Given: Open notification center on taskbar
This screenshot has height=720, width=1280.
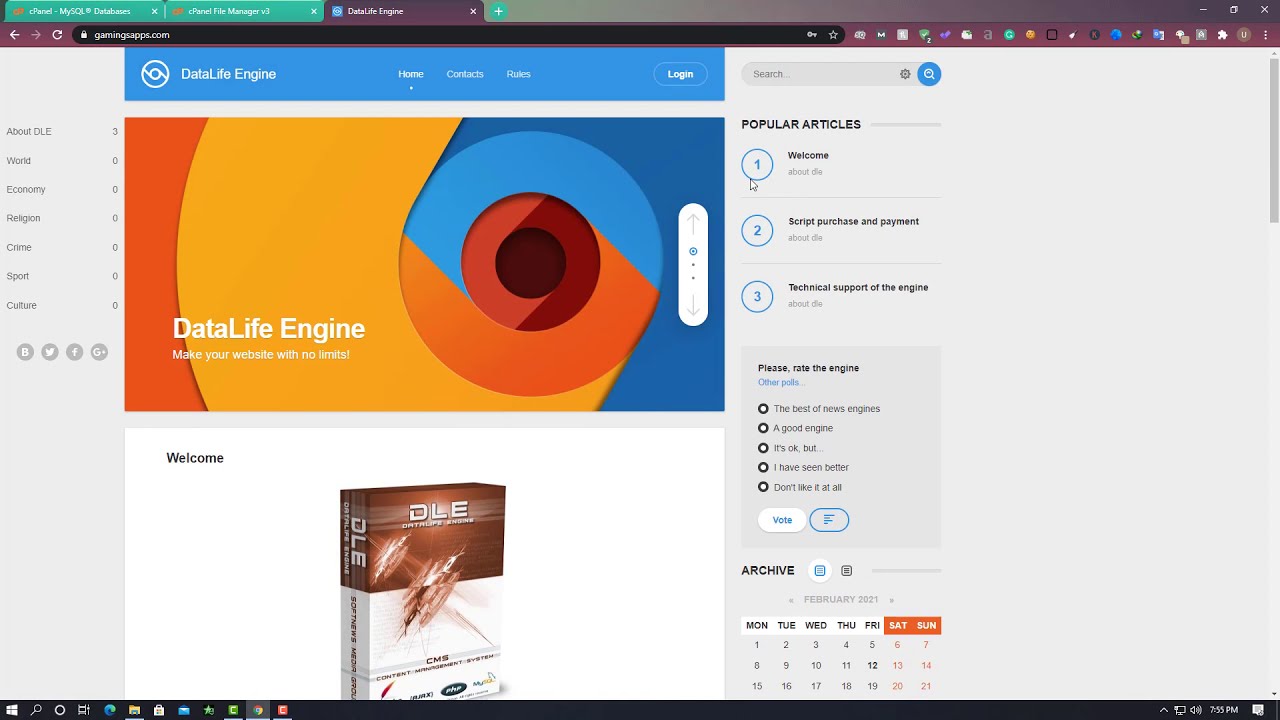Looking at the screenshot, I should pos(1258,710).
